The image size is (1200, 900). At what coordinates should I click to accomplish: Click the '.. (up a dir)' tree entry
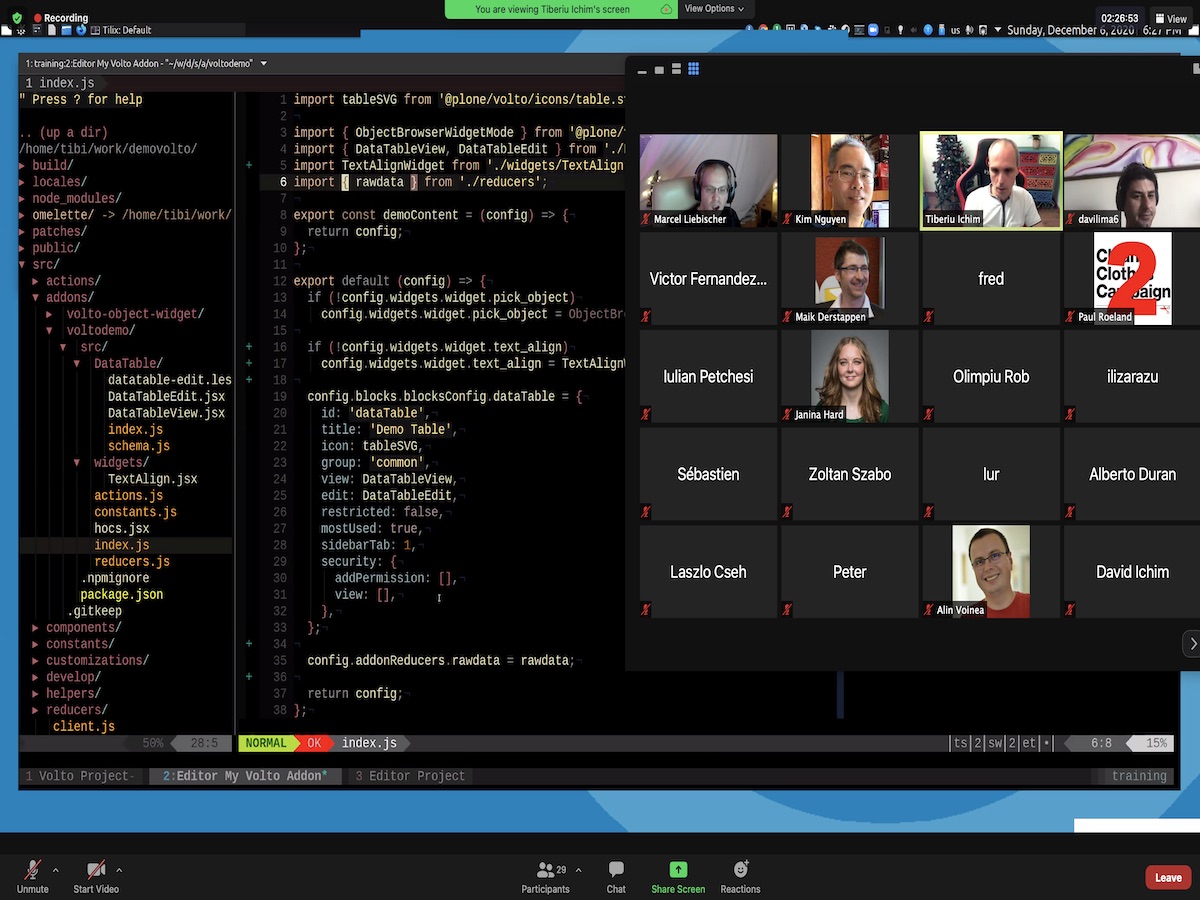(x=63, y=133)
